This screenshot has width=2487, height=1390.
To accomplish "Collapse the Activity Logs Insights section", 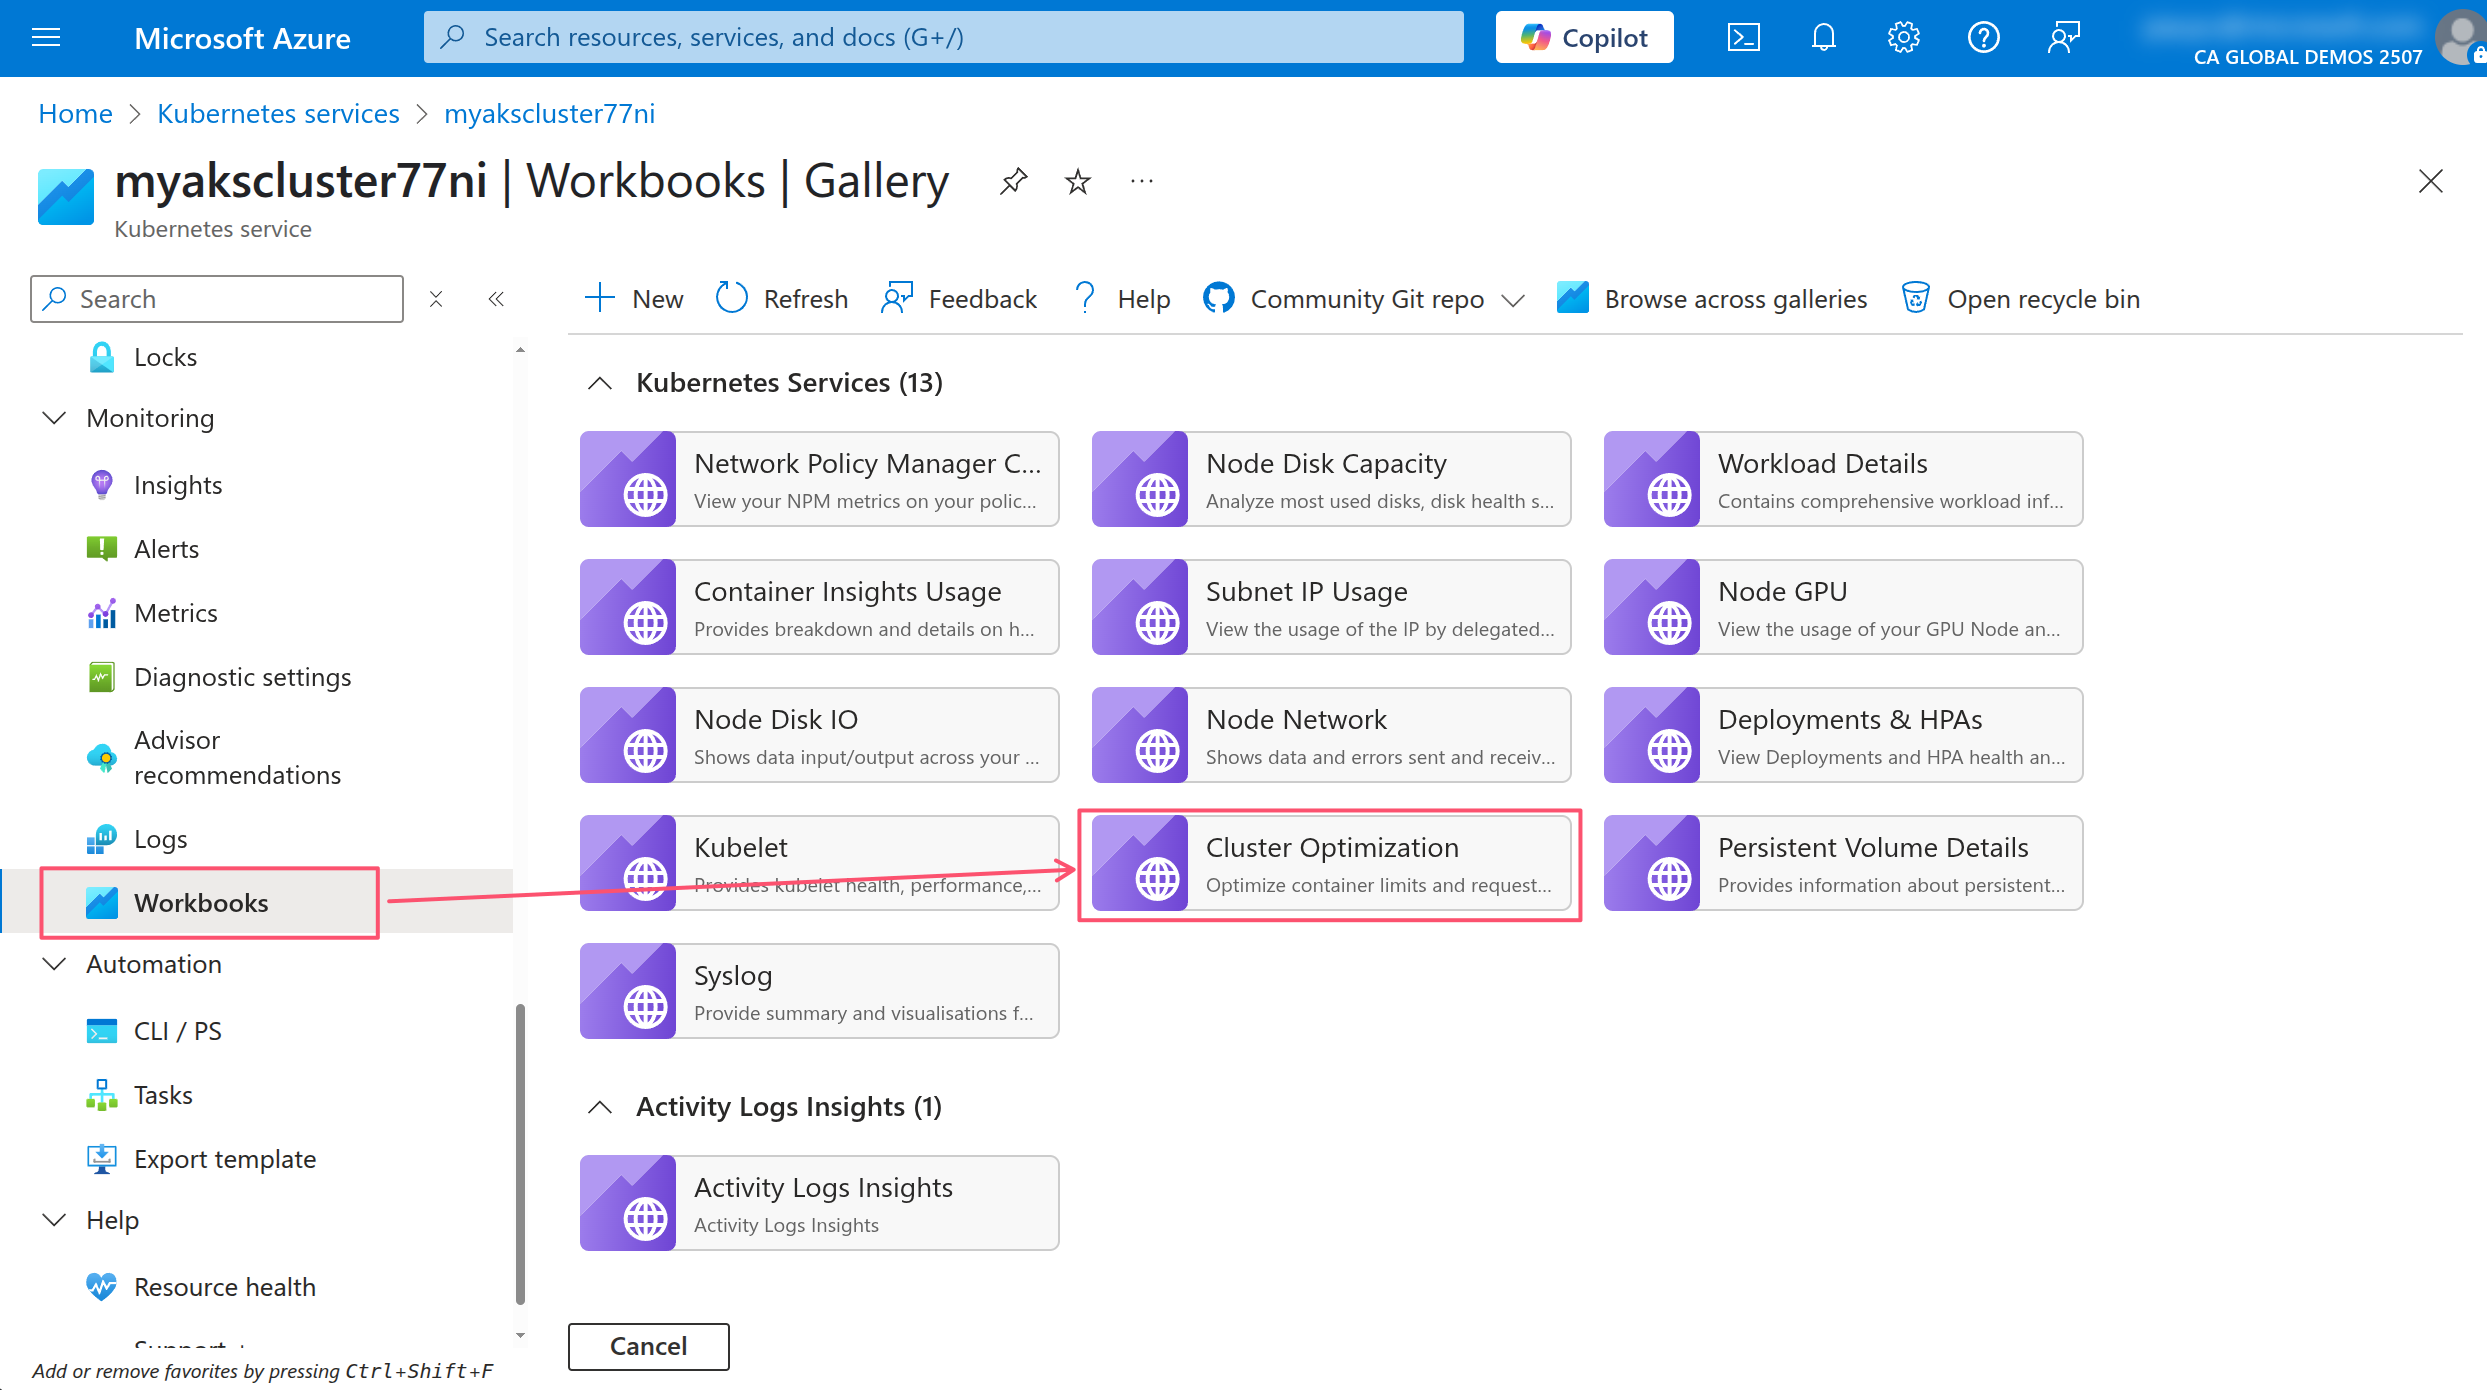I will [599, 1107].
